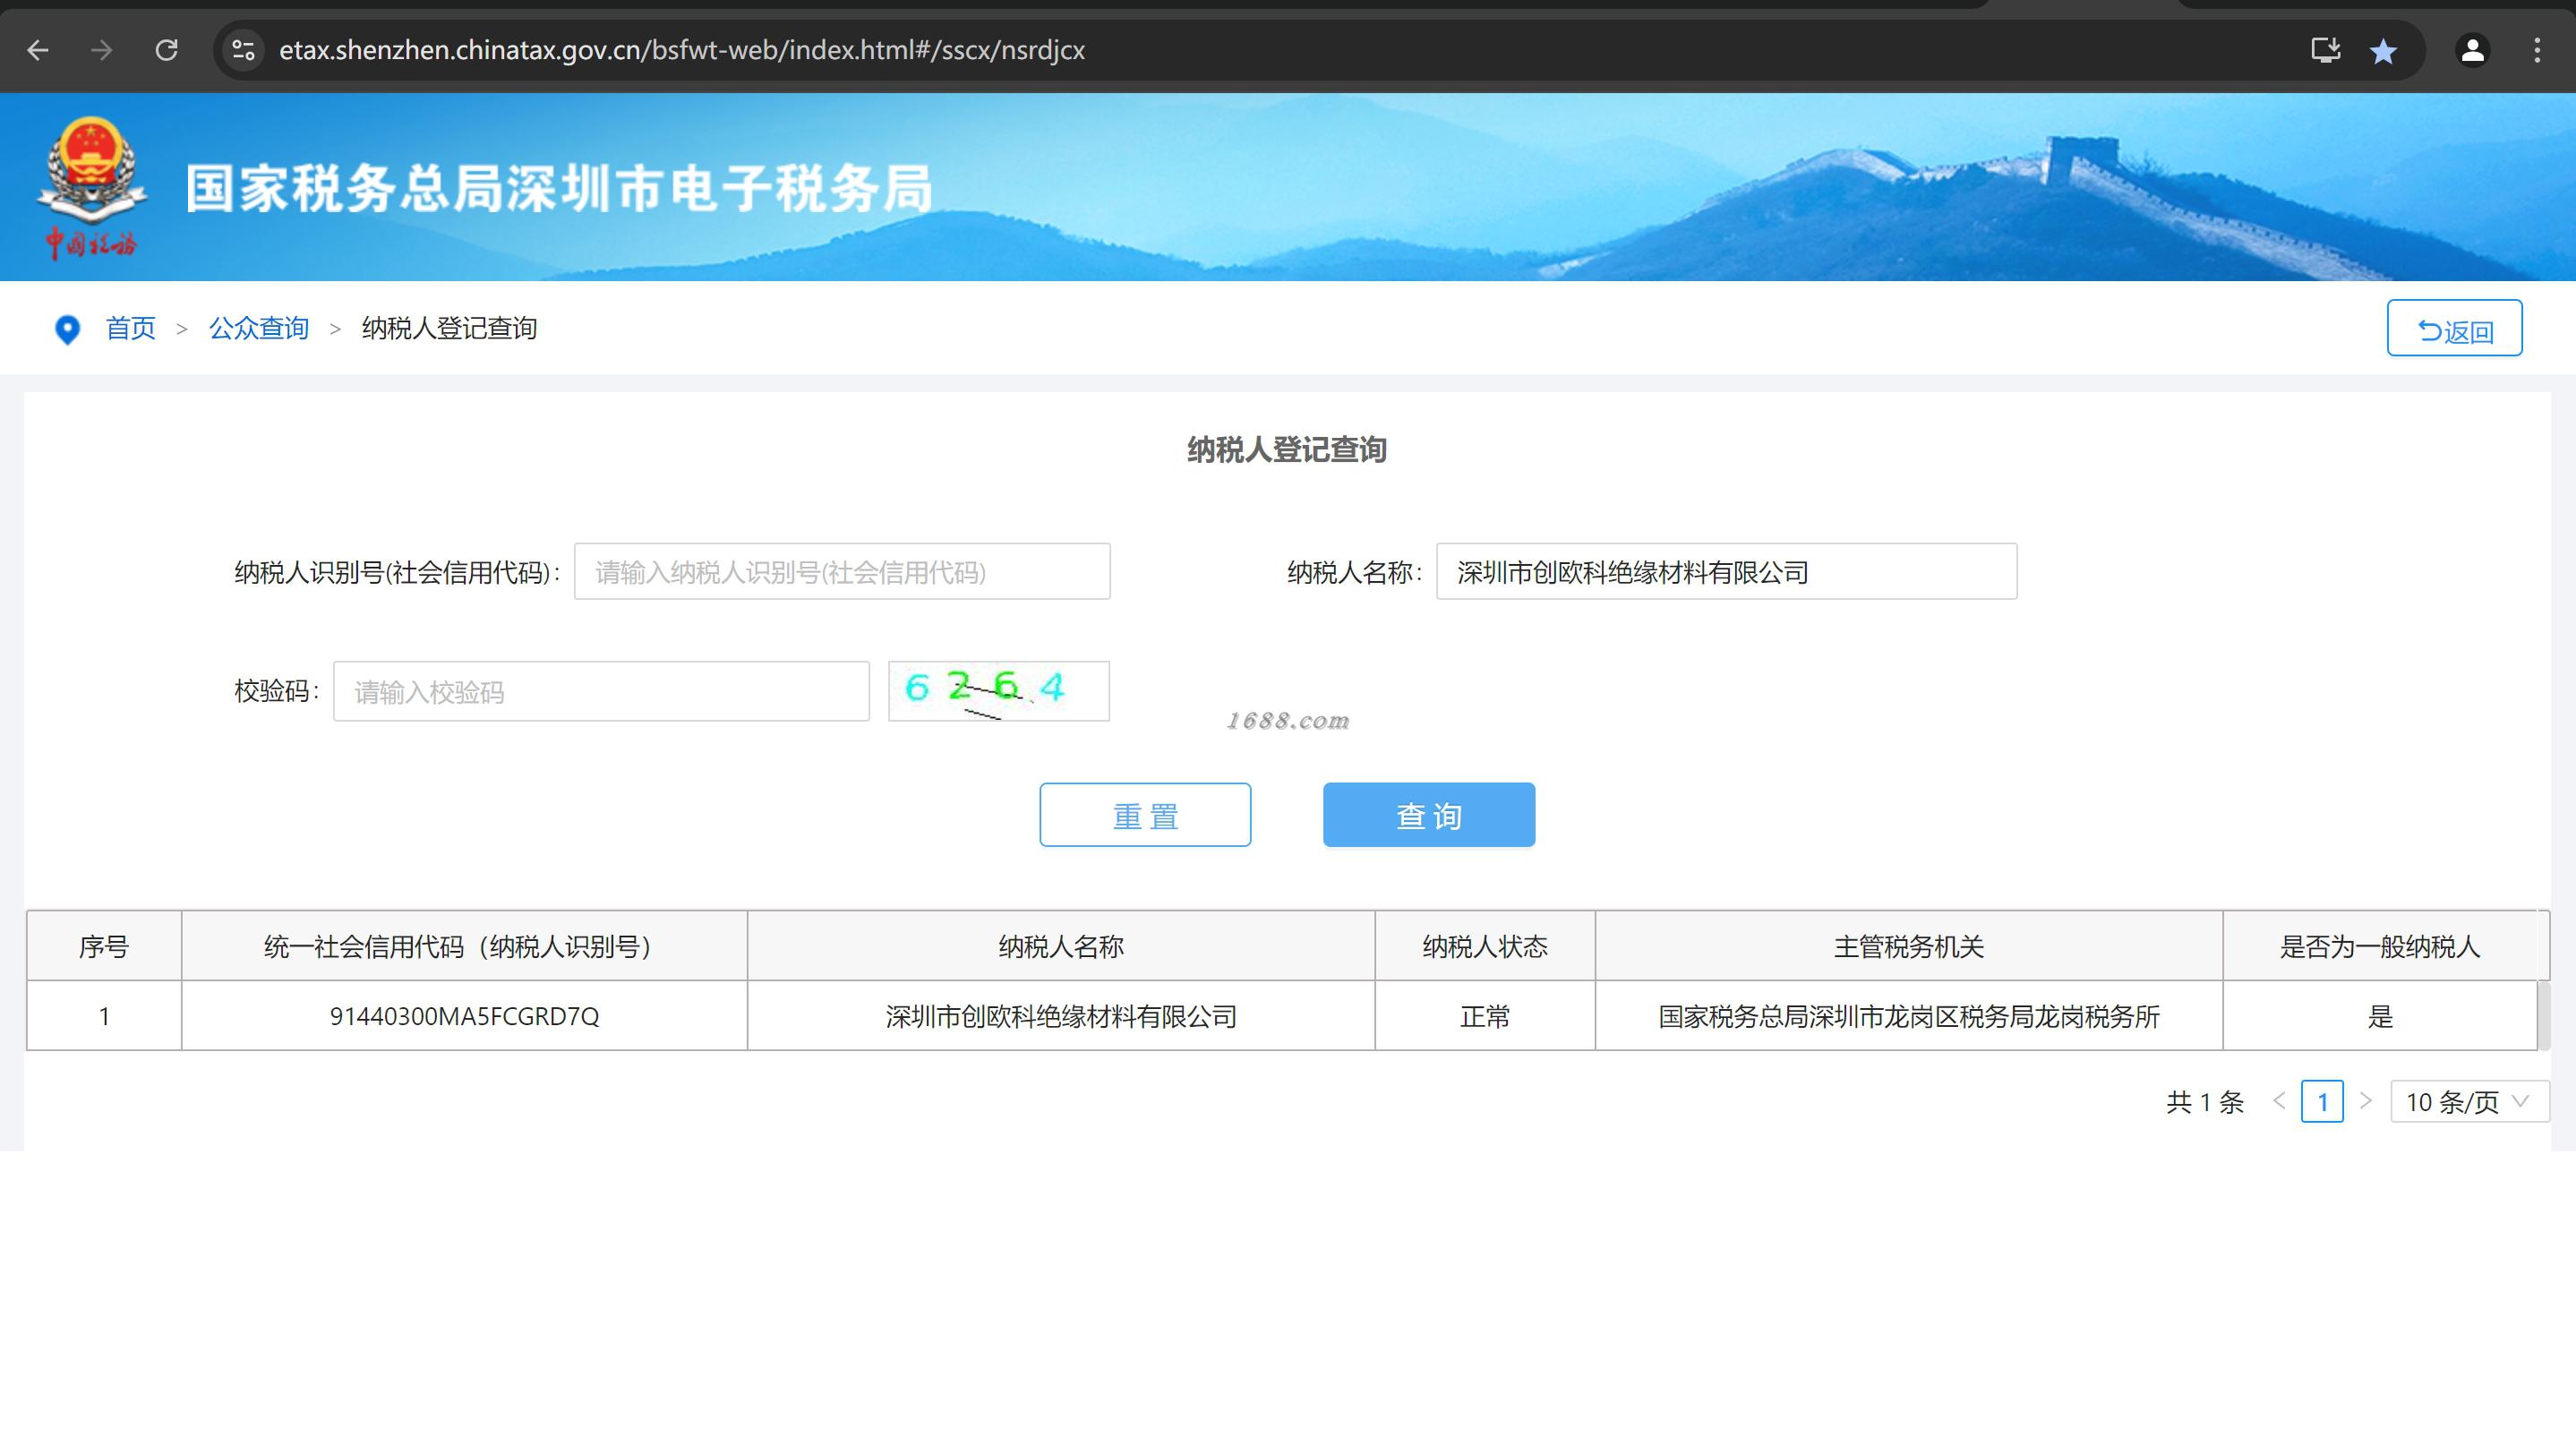Image resolution: width=2576 pixels, height=1437 pixels.
Task: Click the install app icon in address bar
Action: pos(2325,50)
